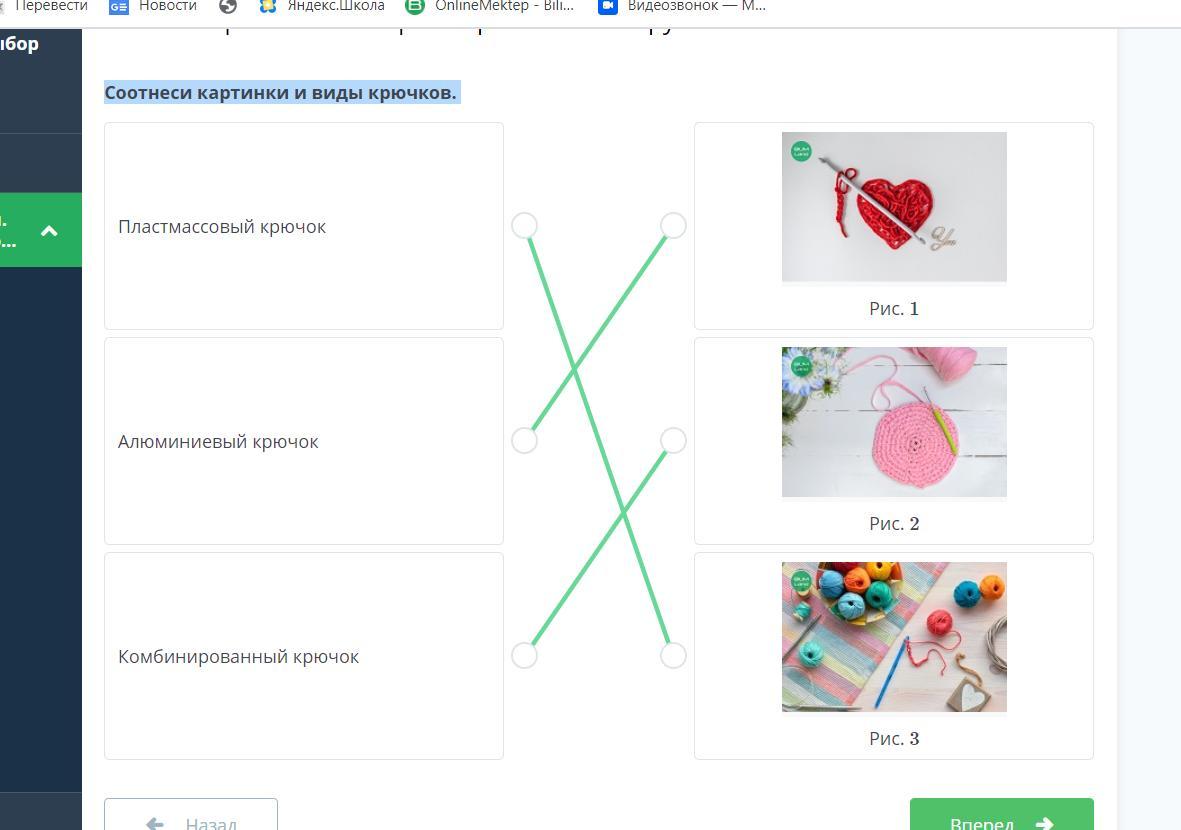This screenshot has height=830, width=1181.
Task: Click the back arrow on Назад
Action: point(154,823)
